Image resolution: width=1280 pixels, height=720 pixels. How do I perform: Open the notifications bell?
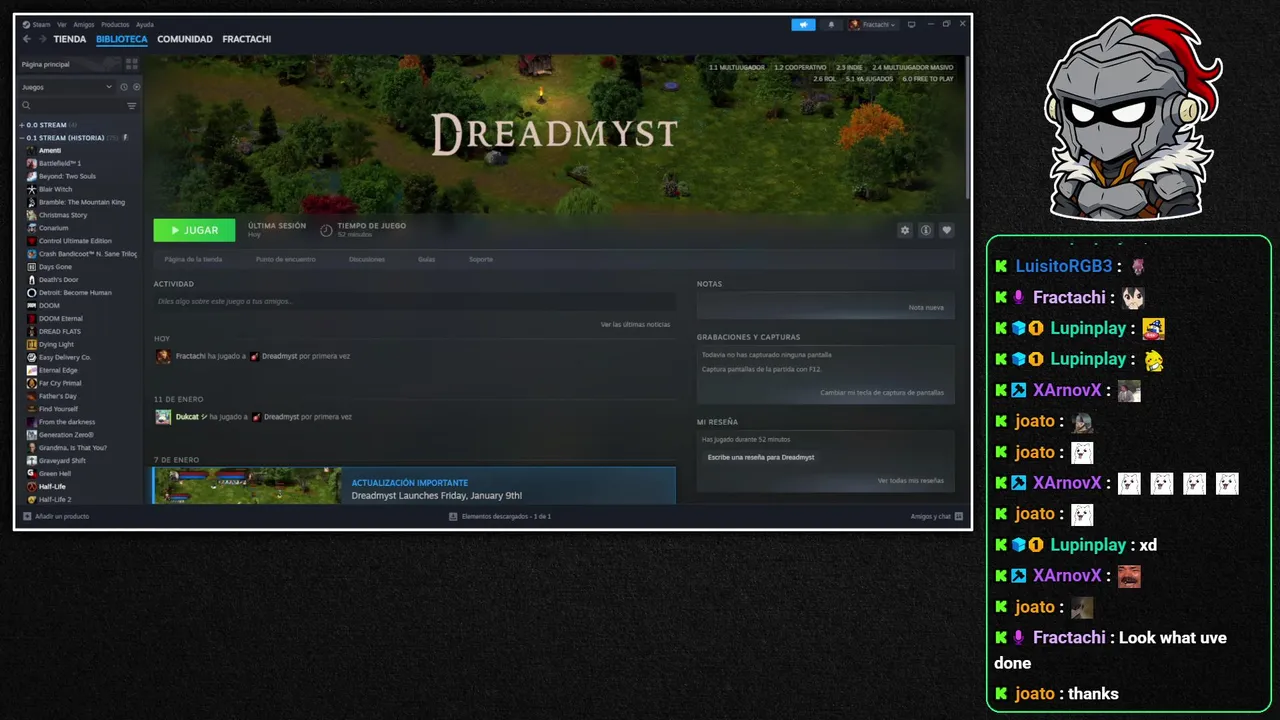tap(831, 25)
